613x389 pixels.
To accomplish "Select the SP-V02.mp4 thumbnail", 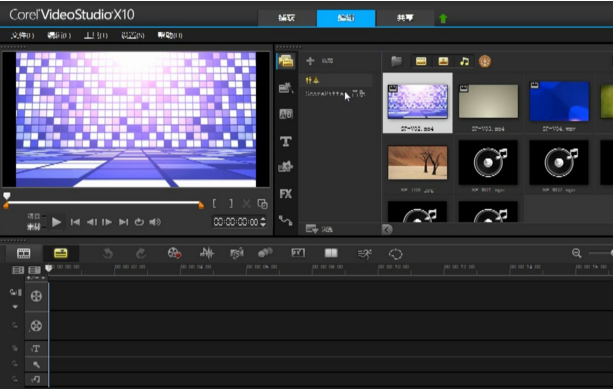I will coord(418,103).
